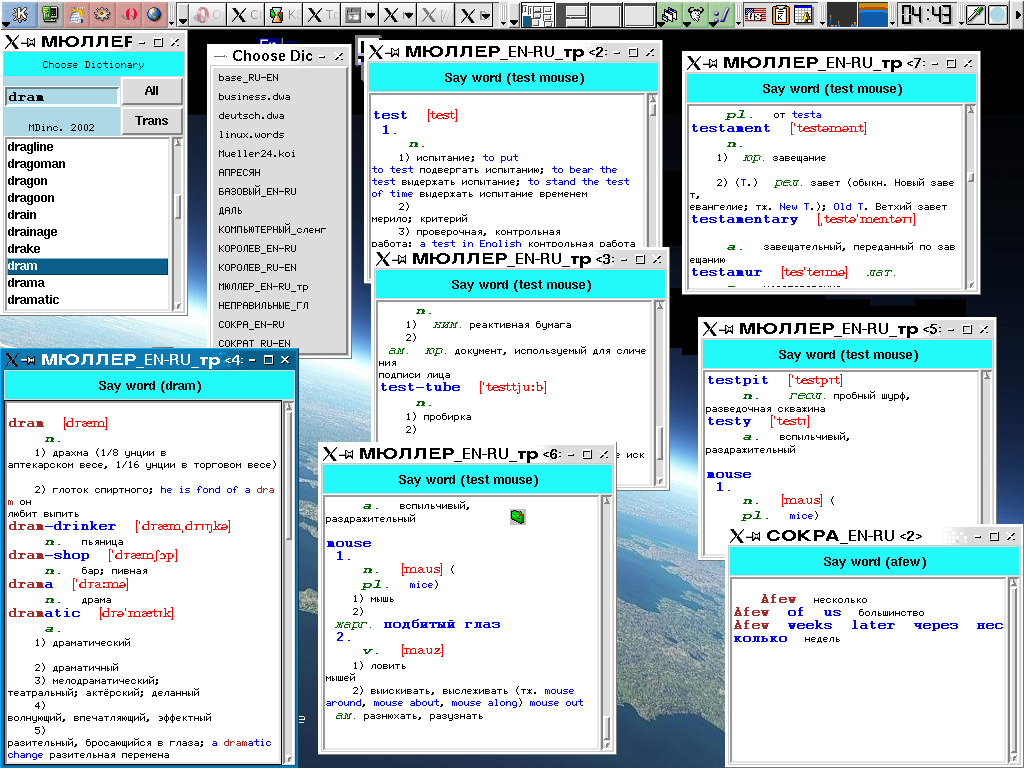
Task: Click 'Say word (afew)' button
Action: (874, 562)
